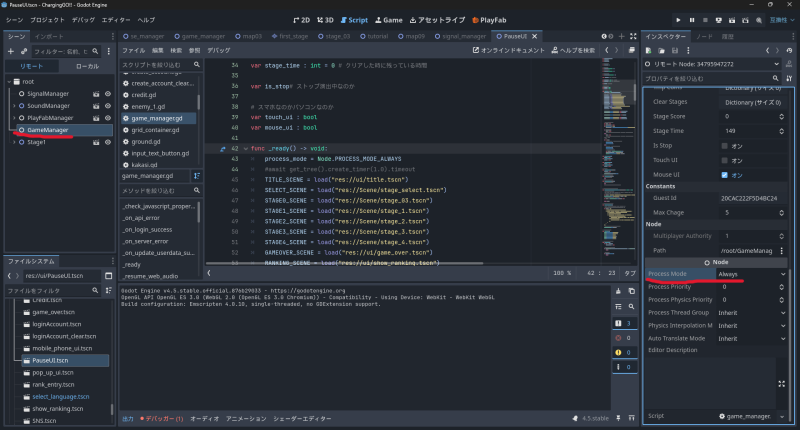Toggle visibility eye of SoundManager node
The image size is (800, 430).
[107, 105]
